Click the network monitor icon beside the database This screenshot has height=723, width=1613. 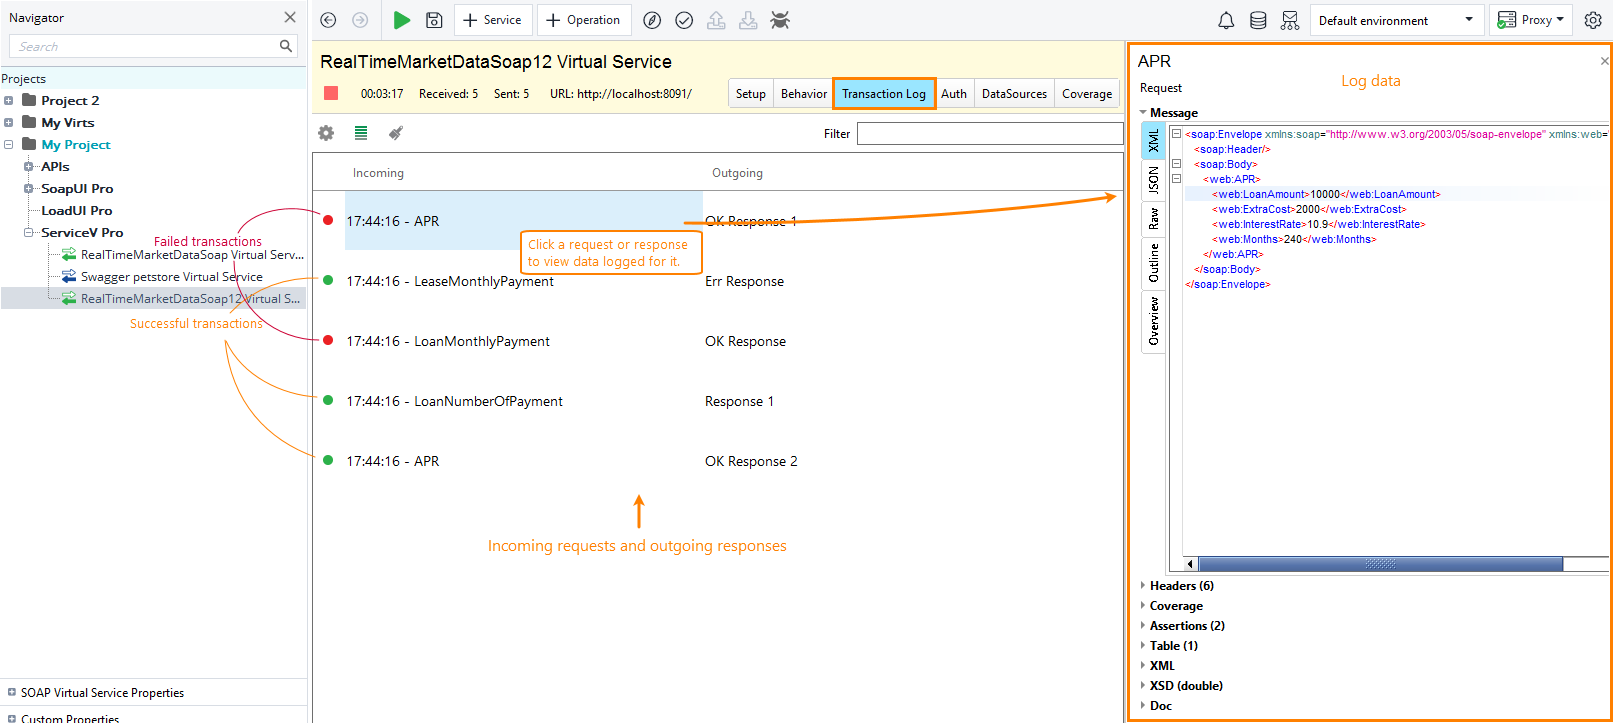(1290, 20)
